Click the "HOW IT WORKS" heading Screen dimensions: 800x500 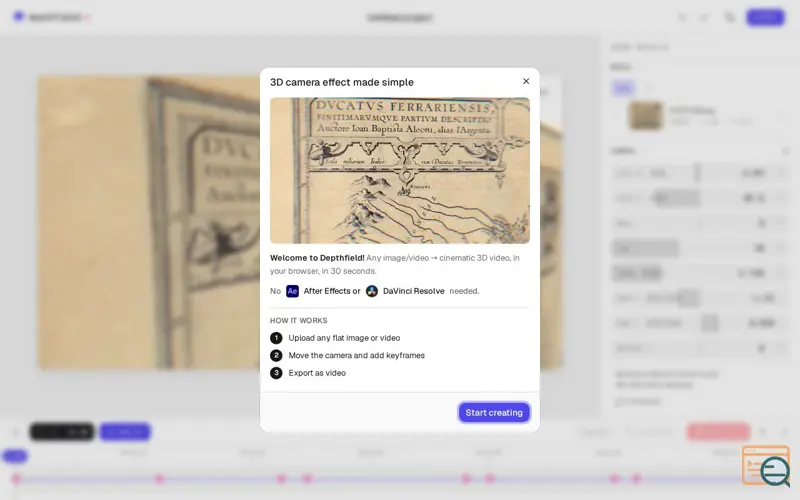point(298,320)
